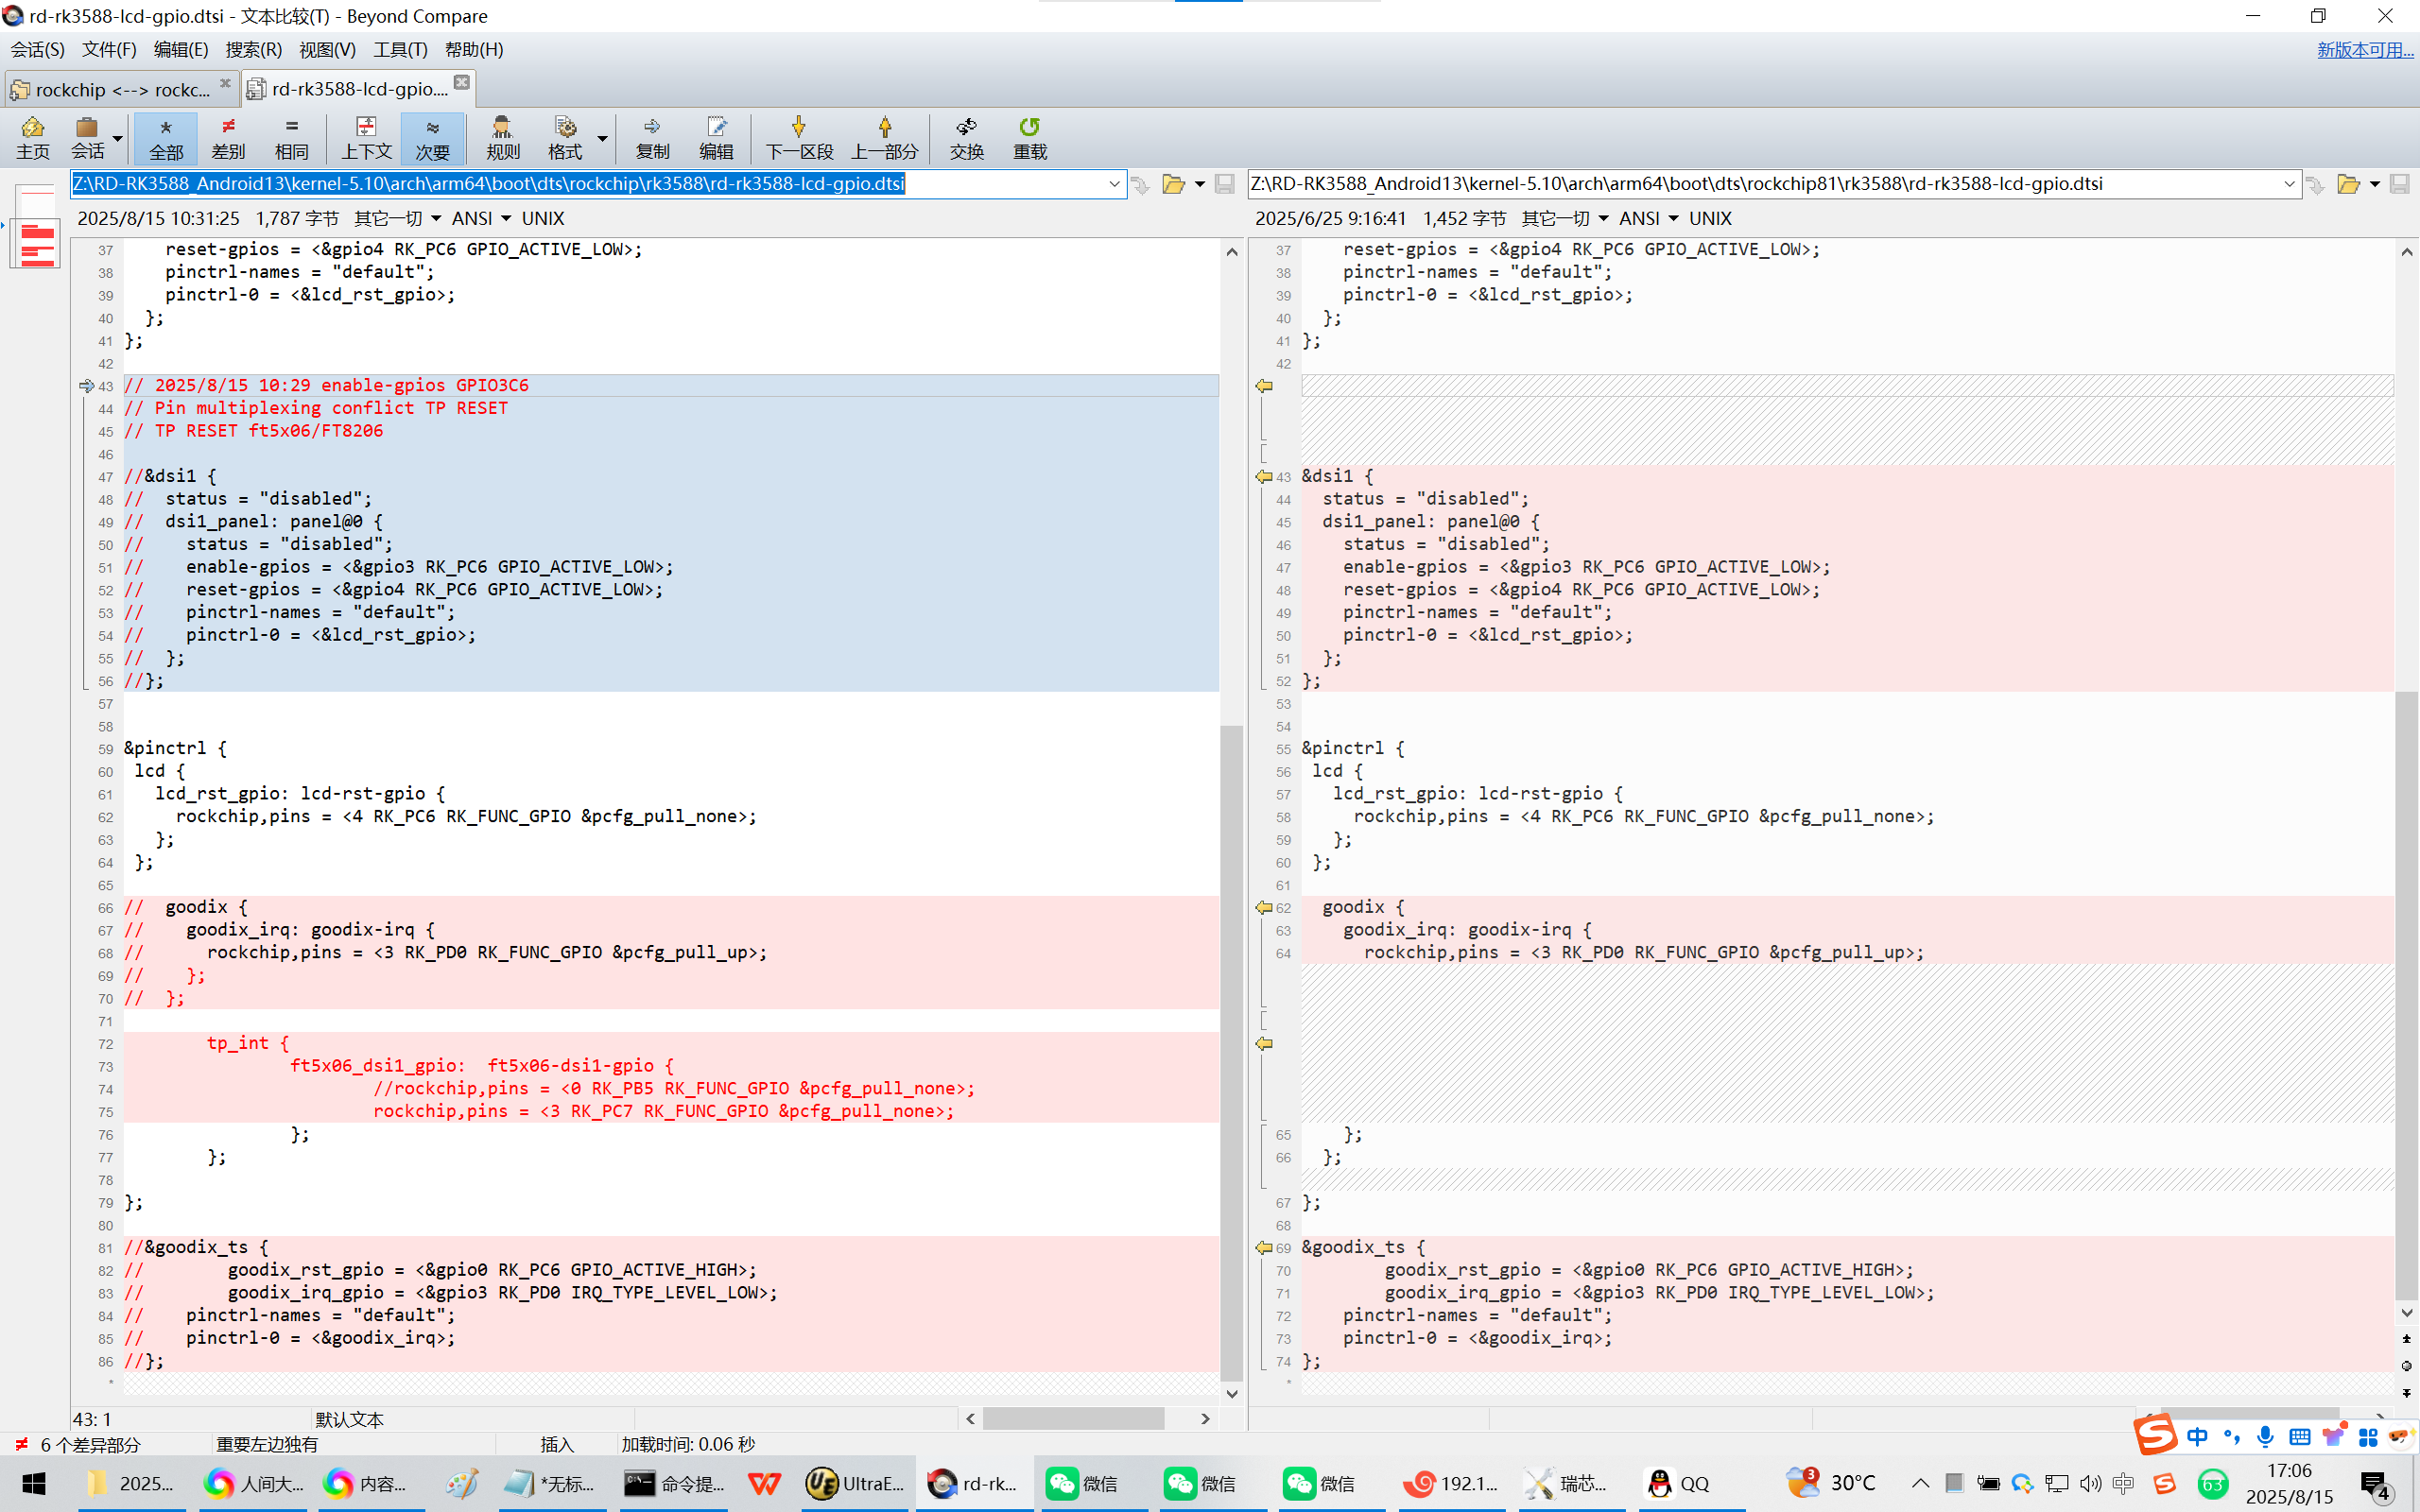2420x1512 pixels.
Task: Expand the left path history dropdown
Action: point(1114,184)
